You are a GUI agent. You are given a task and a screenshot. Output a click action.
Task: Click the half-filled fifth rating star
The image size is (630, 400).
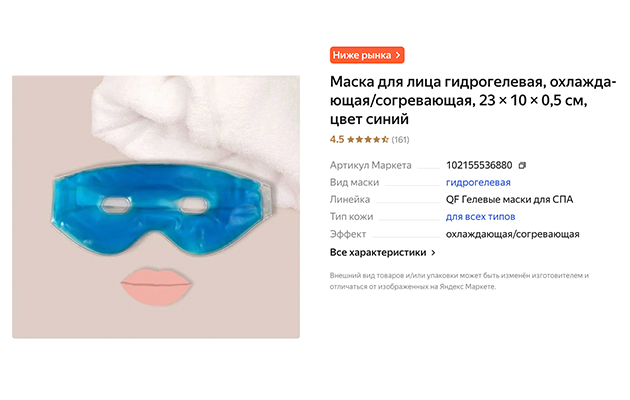385,140
